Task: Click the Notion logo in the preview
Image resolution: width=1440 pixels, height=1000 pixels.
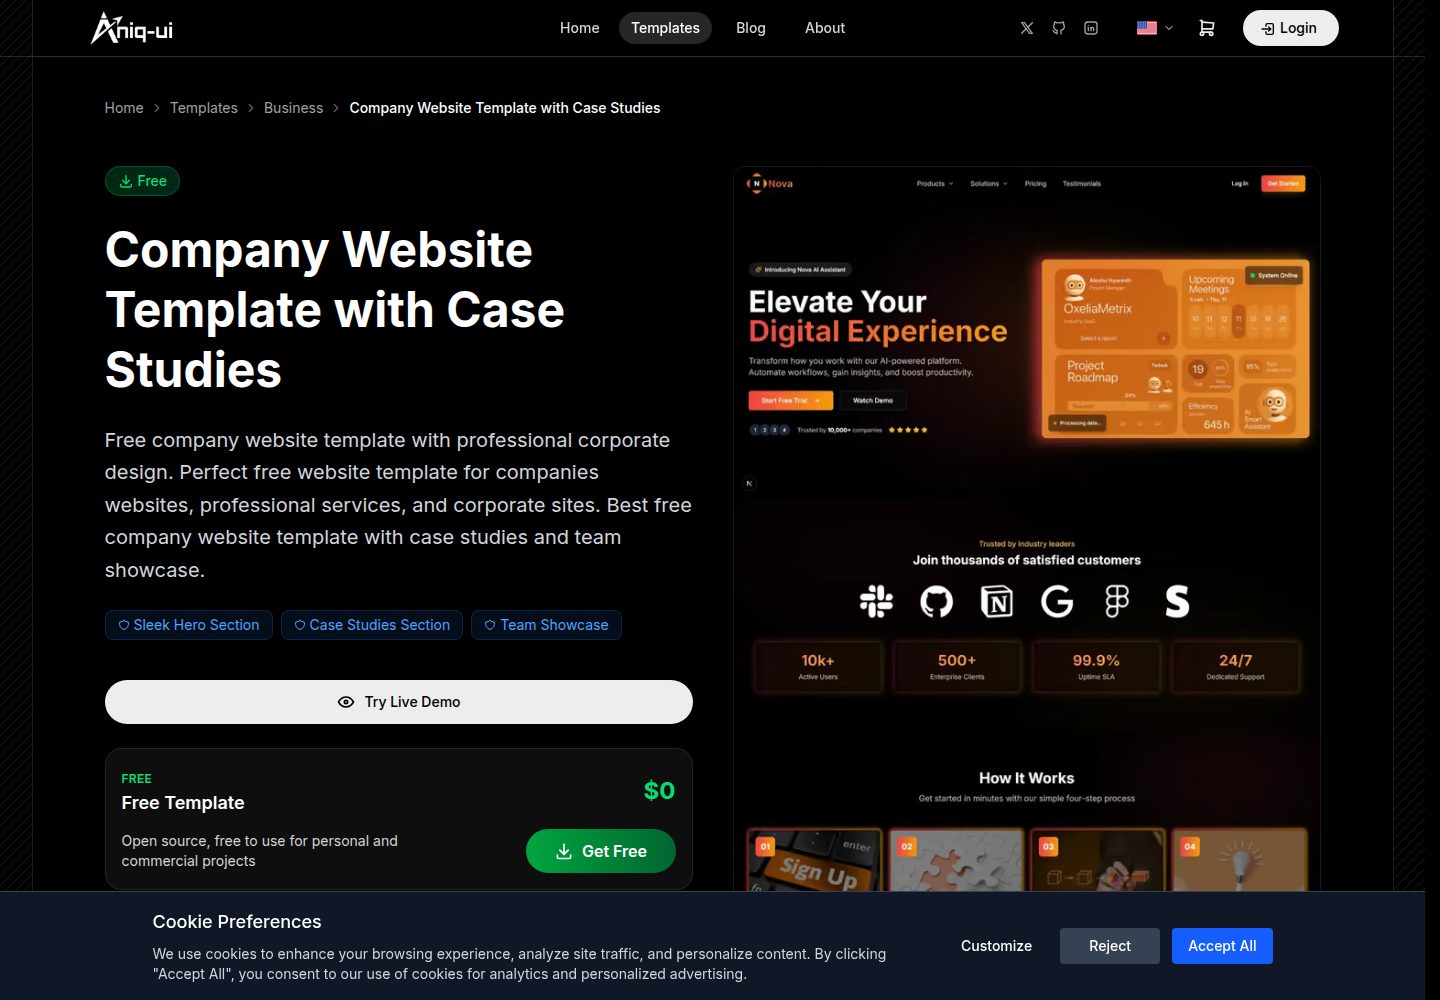Action: click(x=997, y=601)
